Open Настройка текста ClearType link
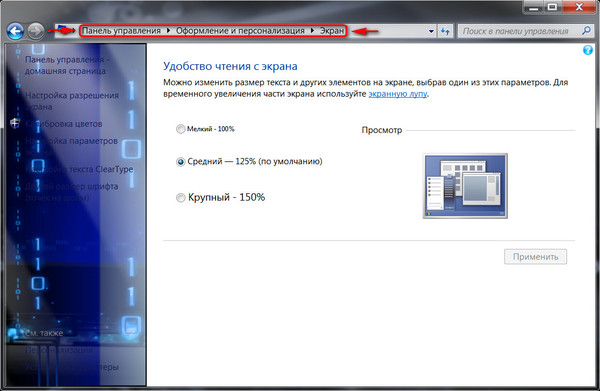Viewport: 600px width, 391px height. click(x=79, y=169)
